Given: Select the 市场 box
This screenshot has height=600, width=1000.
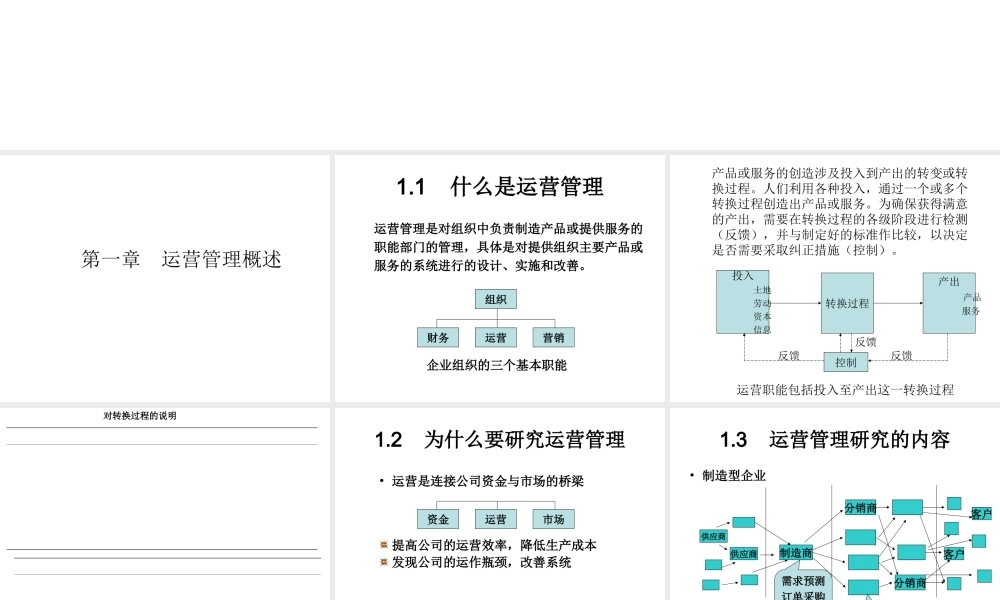Looking at the screenshot, I should [x=554, y=519].
